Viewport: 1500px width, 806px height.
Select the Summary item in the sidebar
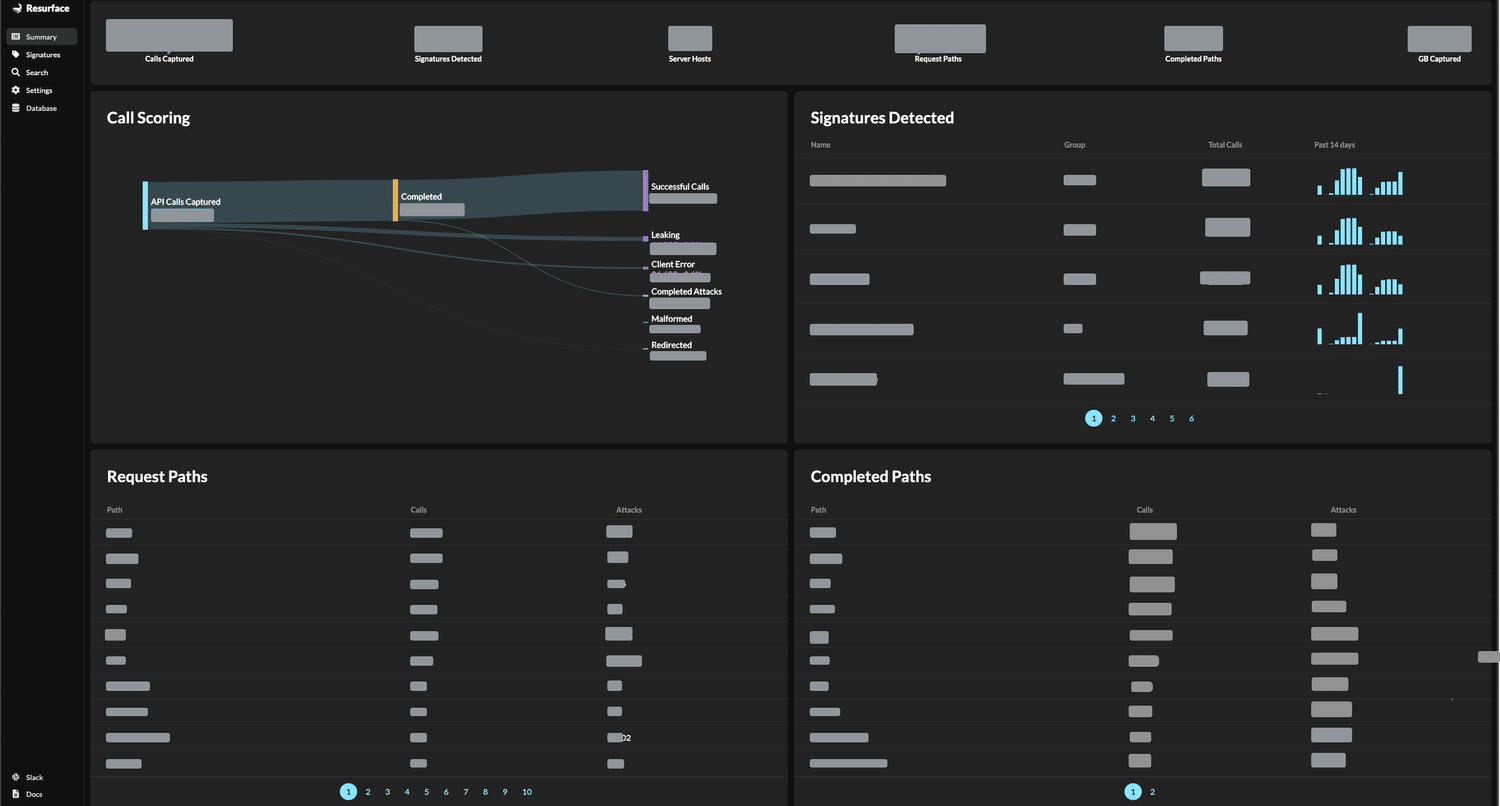tap(40, 36)
